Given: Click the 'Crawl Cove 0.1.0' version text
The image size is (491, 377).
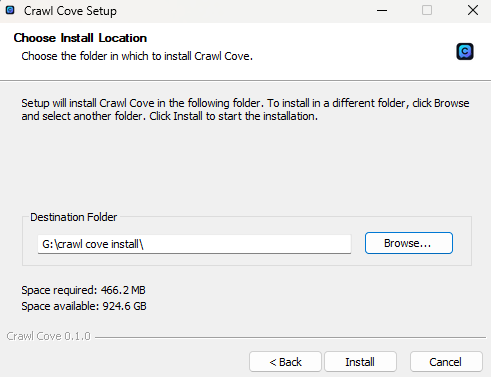Looking at the screenshot, I should coord(49,336).
